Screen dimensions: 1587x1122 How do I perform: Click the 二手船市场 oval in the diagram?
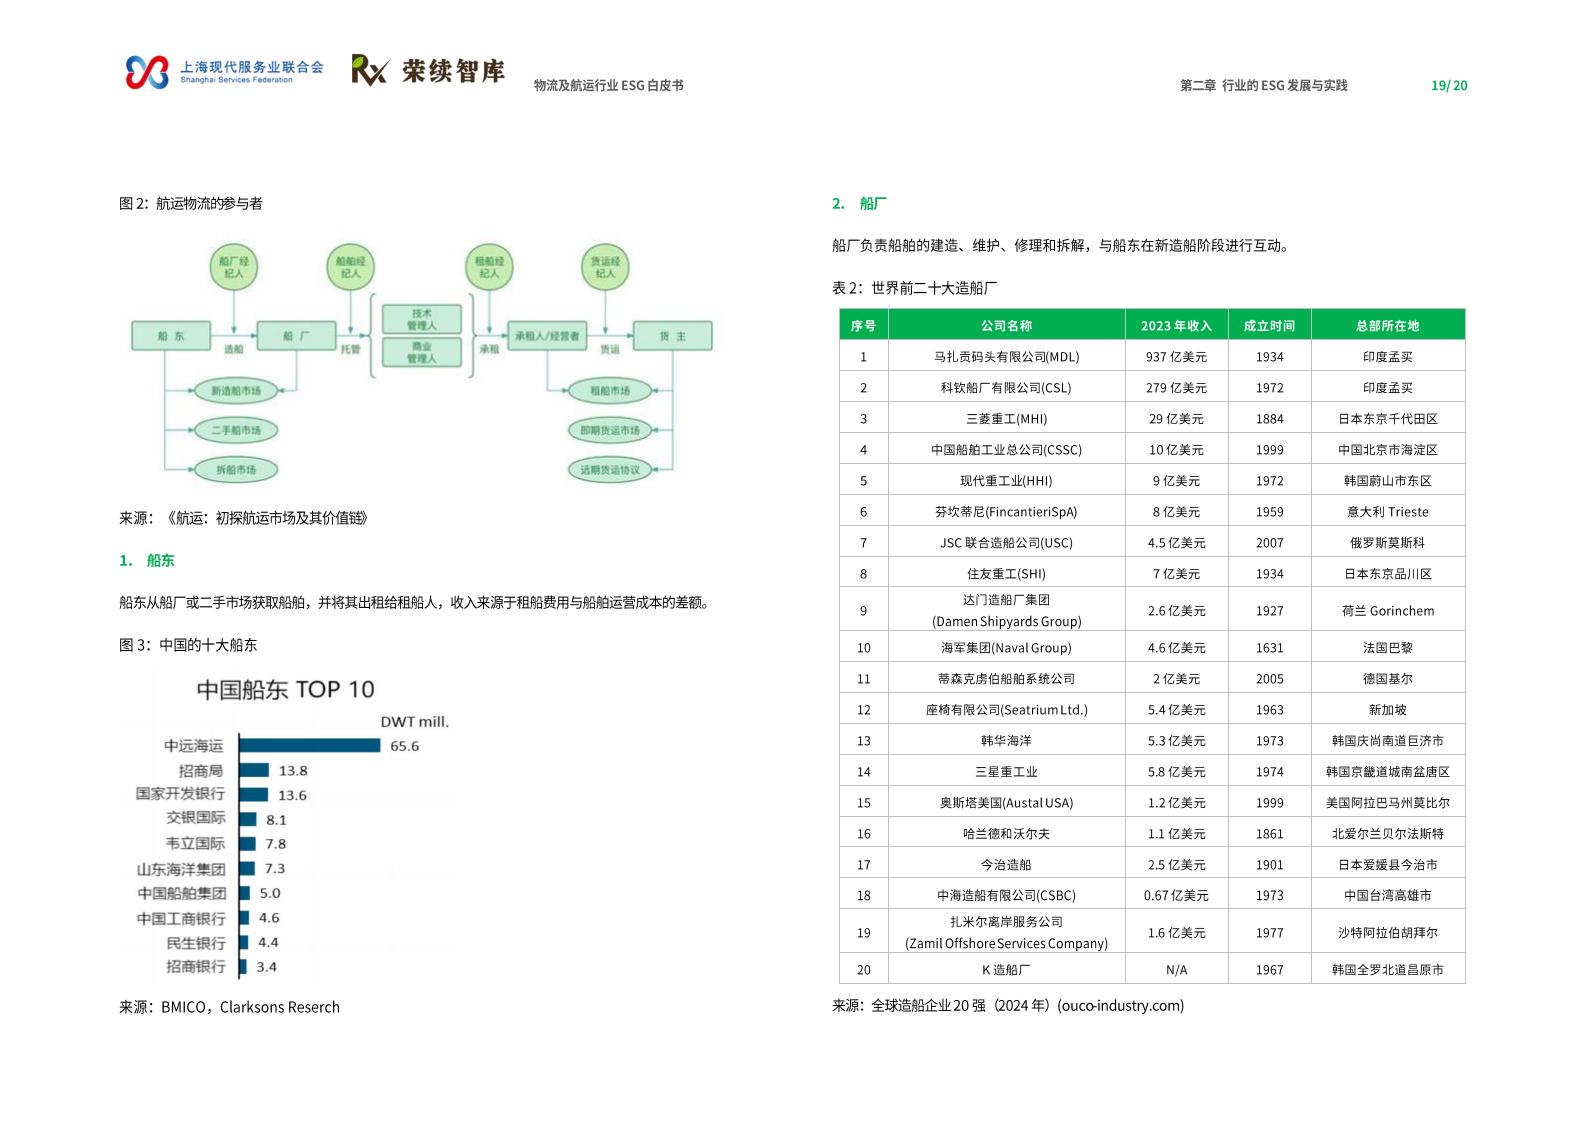pos(236,430)
